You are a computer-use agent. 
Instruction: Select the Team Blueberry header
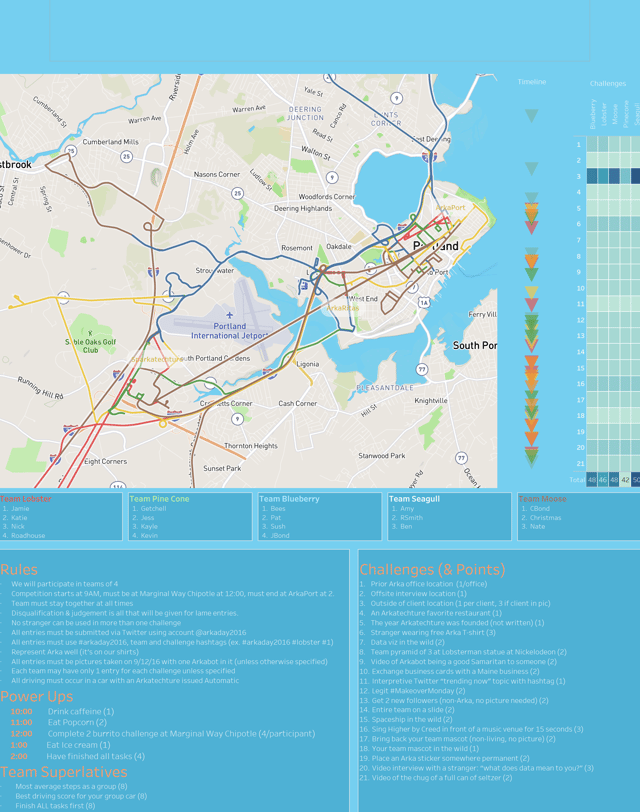289,499
